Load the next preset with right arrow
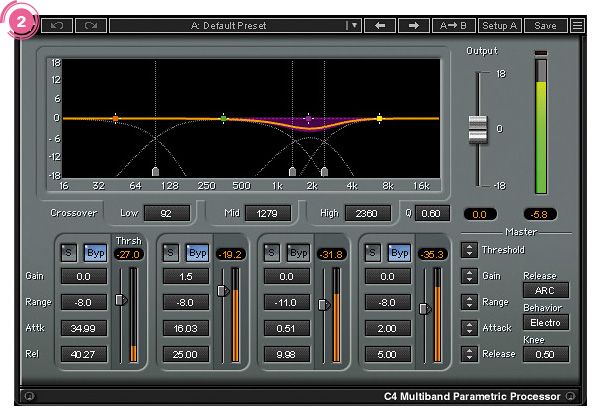This screenshot has width=600, height=420. click(x=413, y=26)
